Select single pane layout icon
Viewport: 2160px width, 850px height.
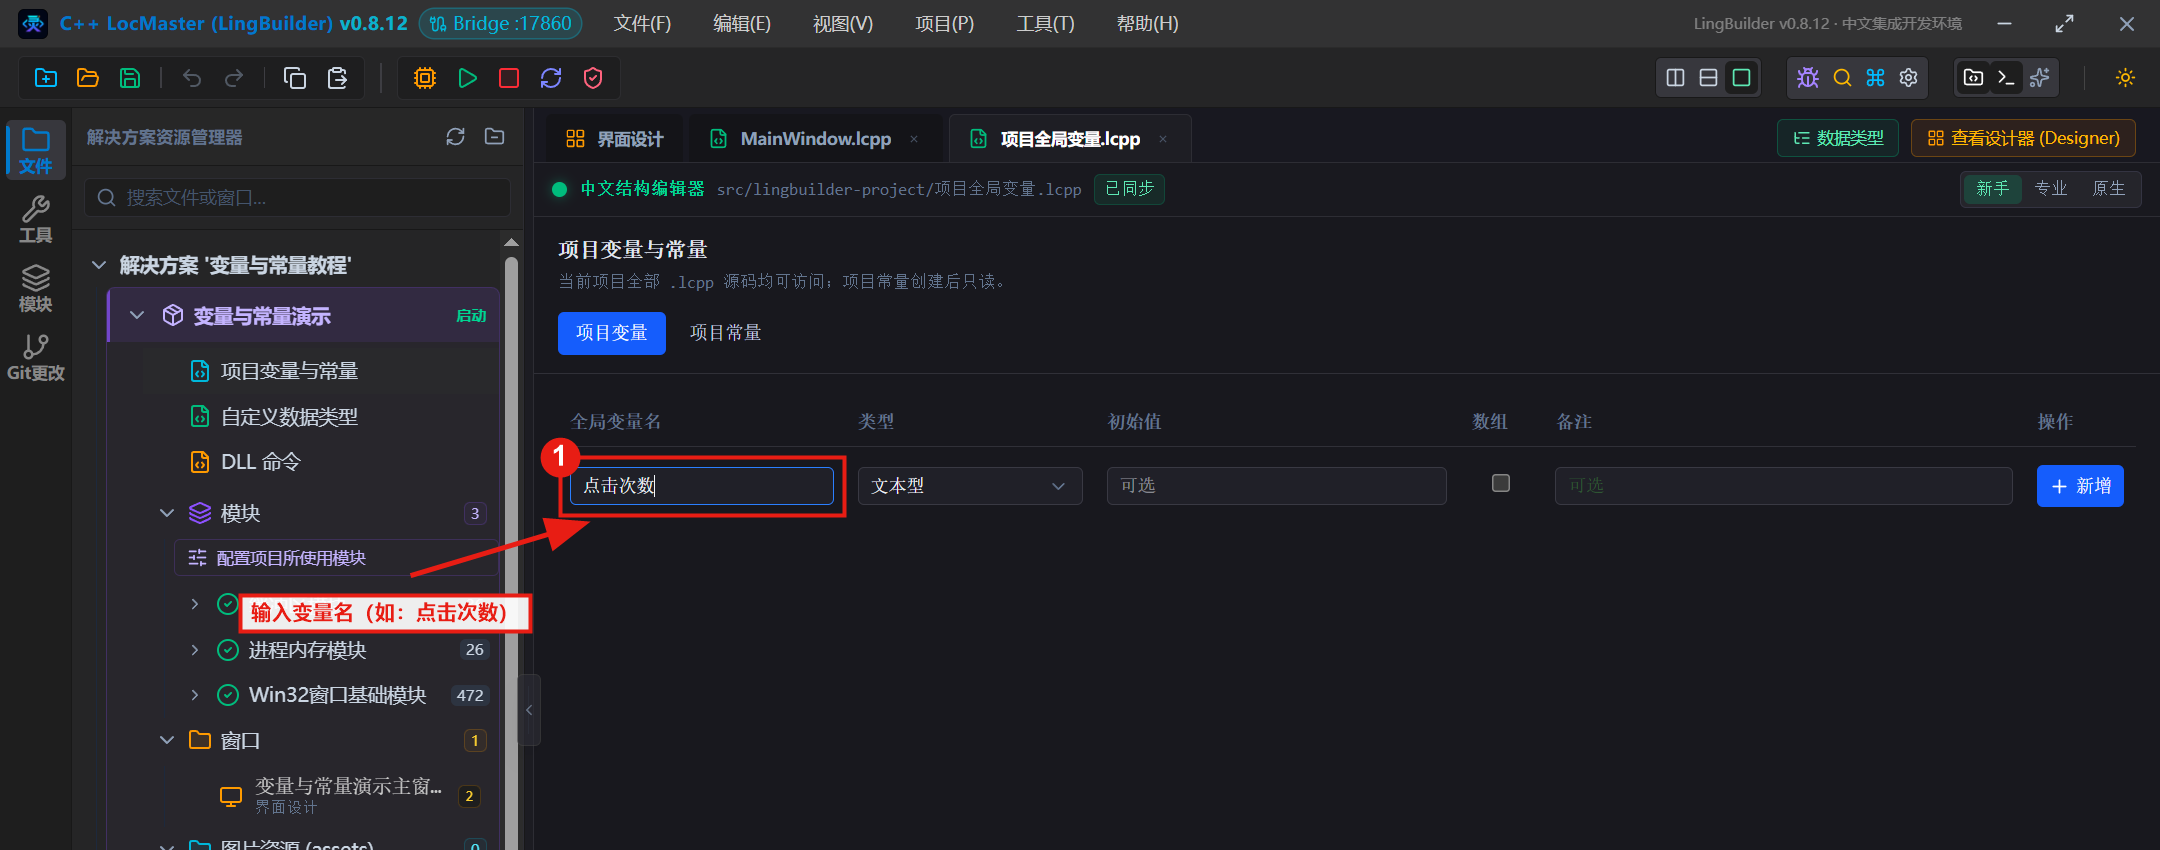tap(1742, 78)
